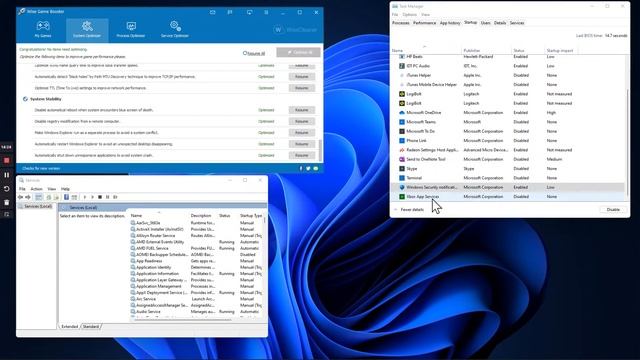Click the Resume all link
640x360 pixels.
[x=254, y=53]
